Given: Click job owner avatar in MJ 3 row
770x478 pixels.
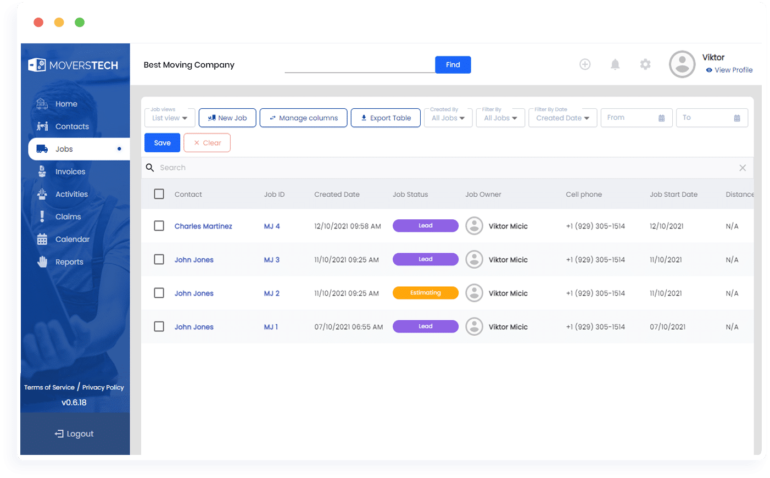Looking at the screenshot, I should 474,259.
